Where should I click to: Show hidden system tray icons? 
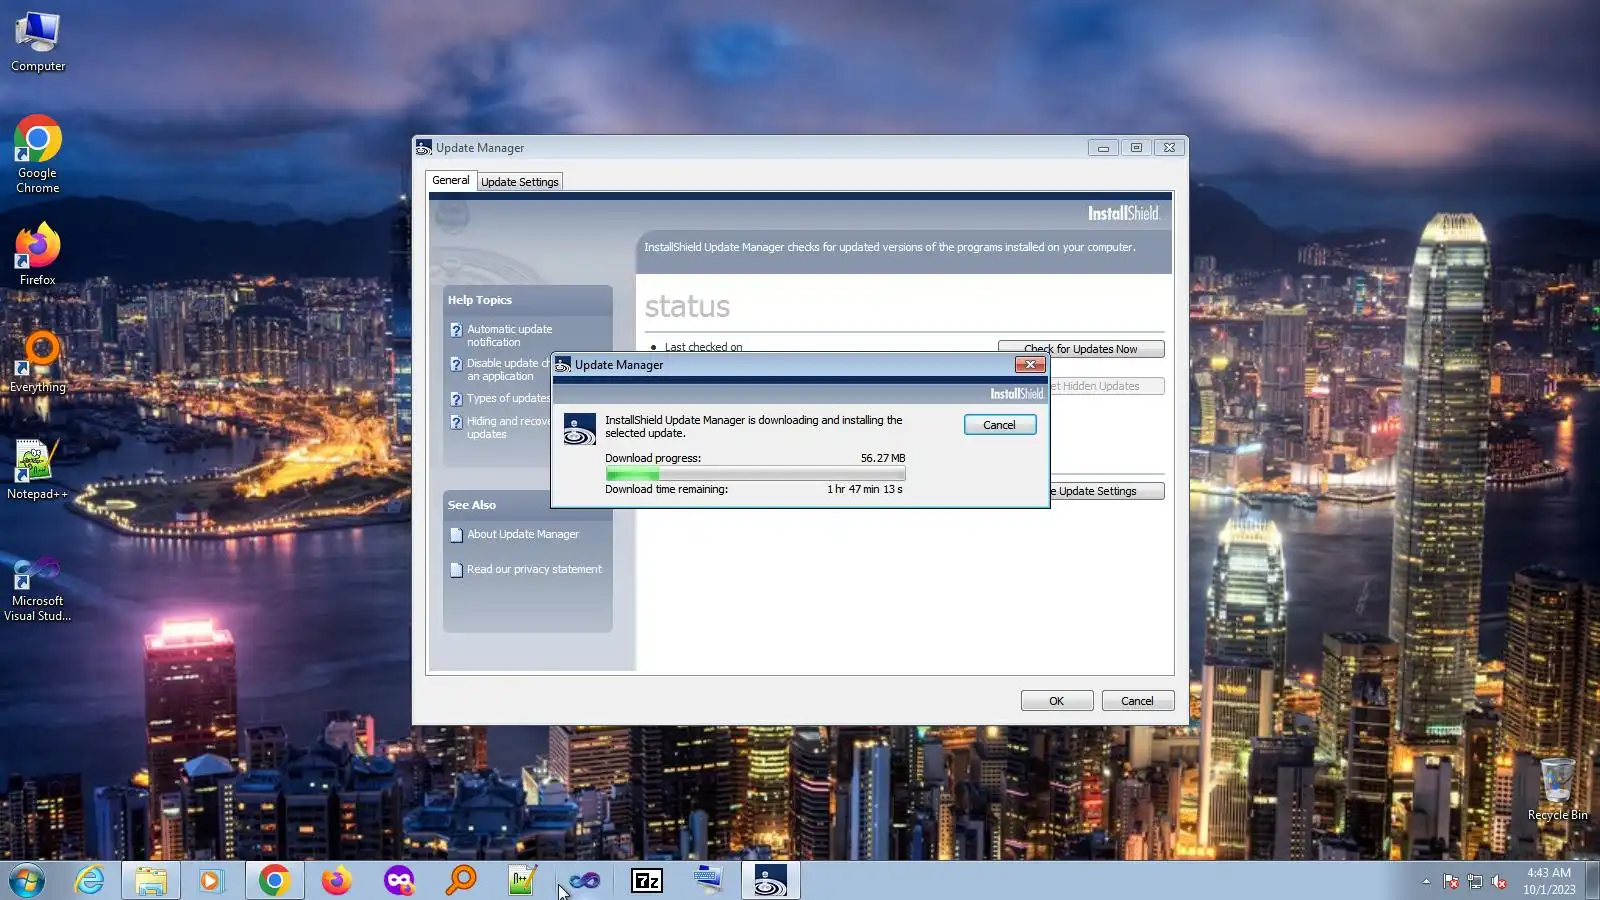tap(1426, 882)
